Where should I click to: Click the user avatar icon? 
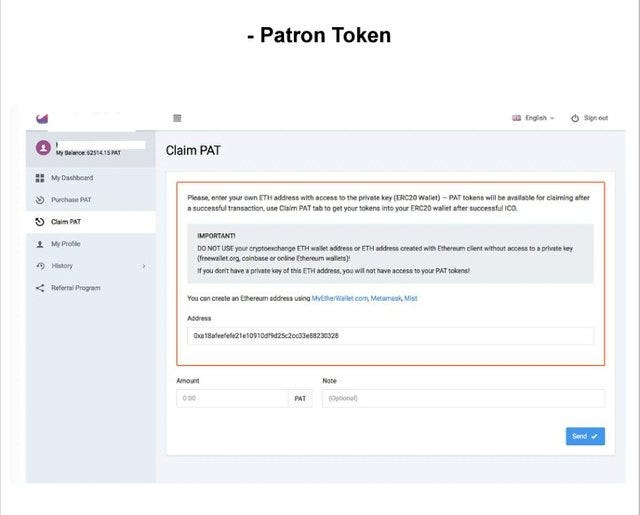pos(43,148)
